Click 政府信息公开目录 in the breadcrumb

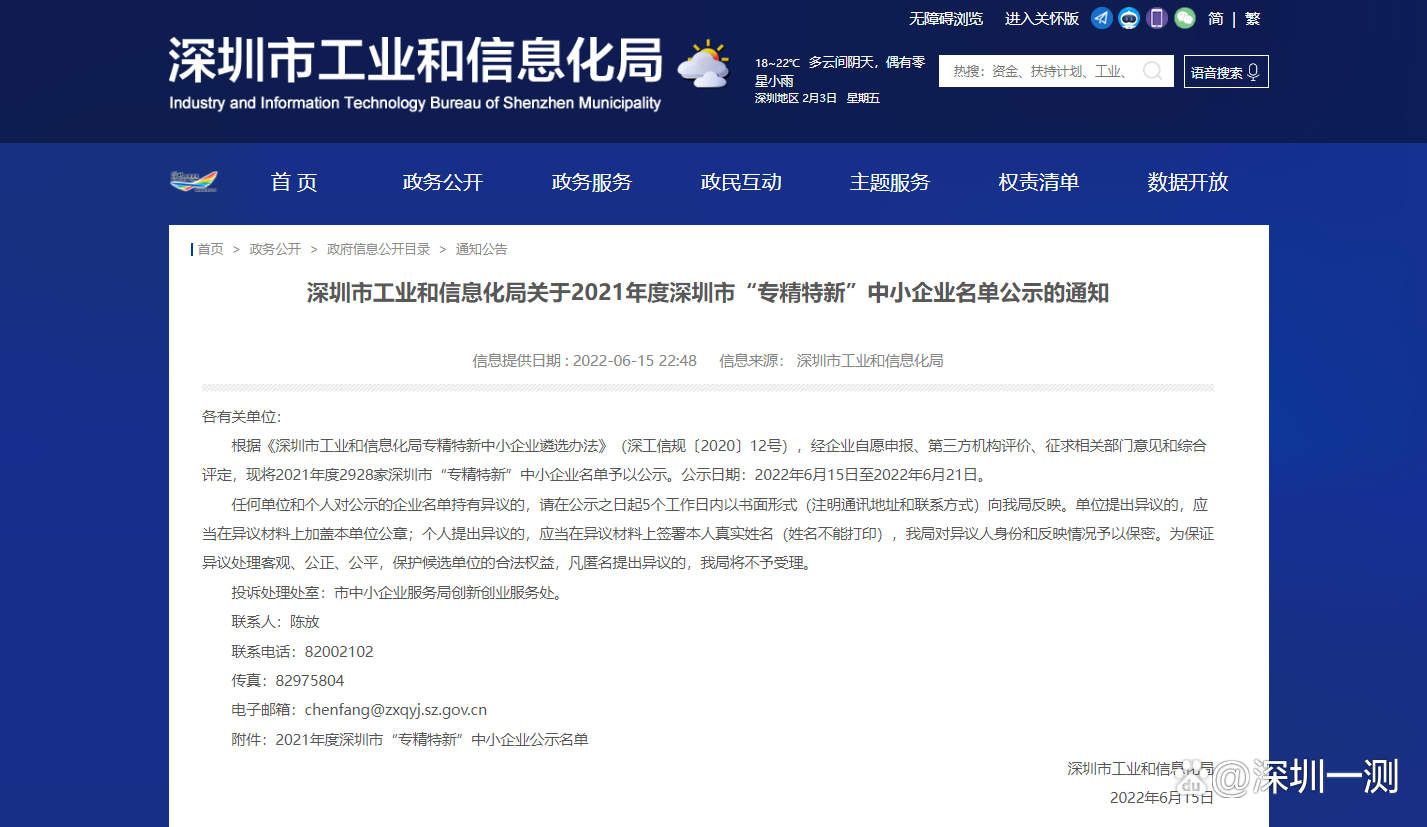(x=378, y=249)
